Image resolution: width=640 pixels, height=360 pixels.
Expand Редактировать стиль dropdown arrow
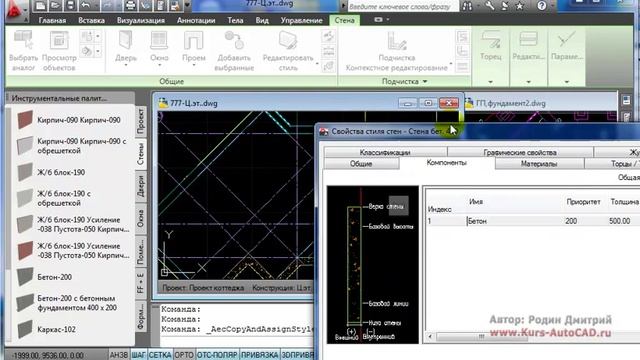(317, 64)
